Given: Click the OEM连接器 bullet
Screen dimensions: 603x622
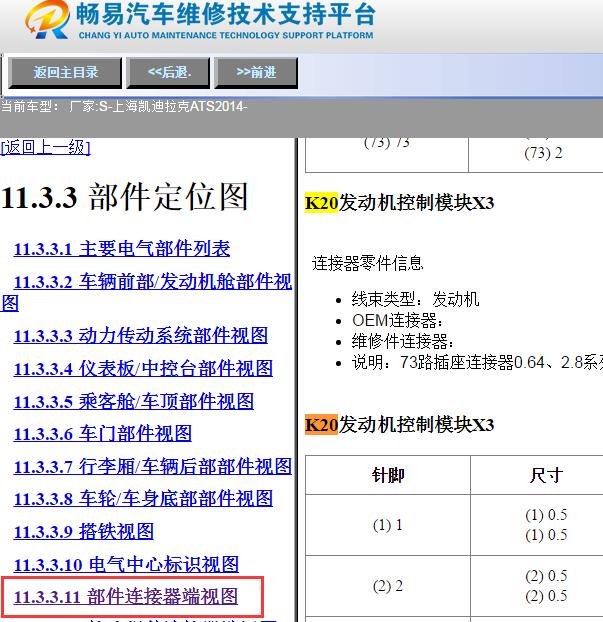Looking at the screenshot, I should tap(398, 320).
